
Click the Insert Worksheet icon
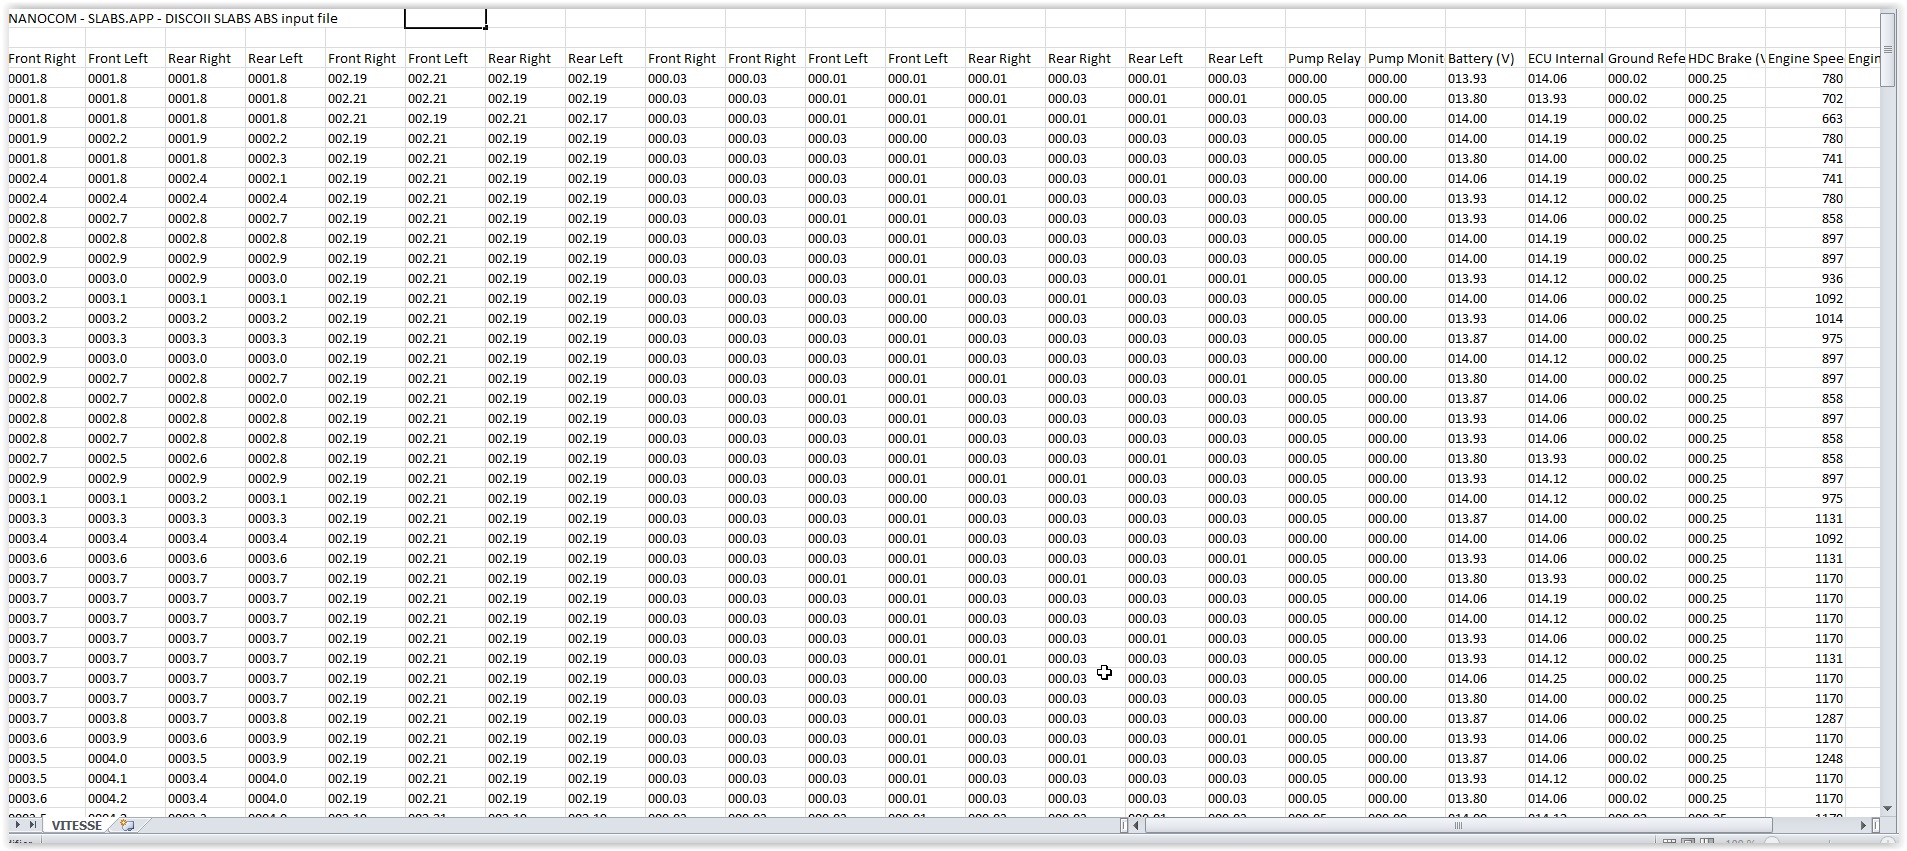[x=127, y=825]
